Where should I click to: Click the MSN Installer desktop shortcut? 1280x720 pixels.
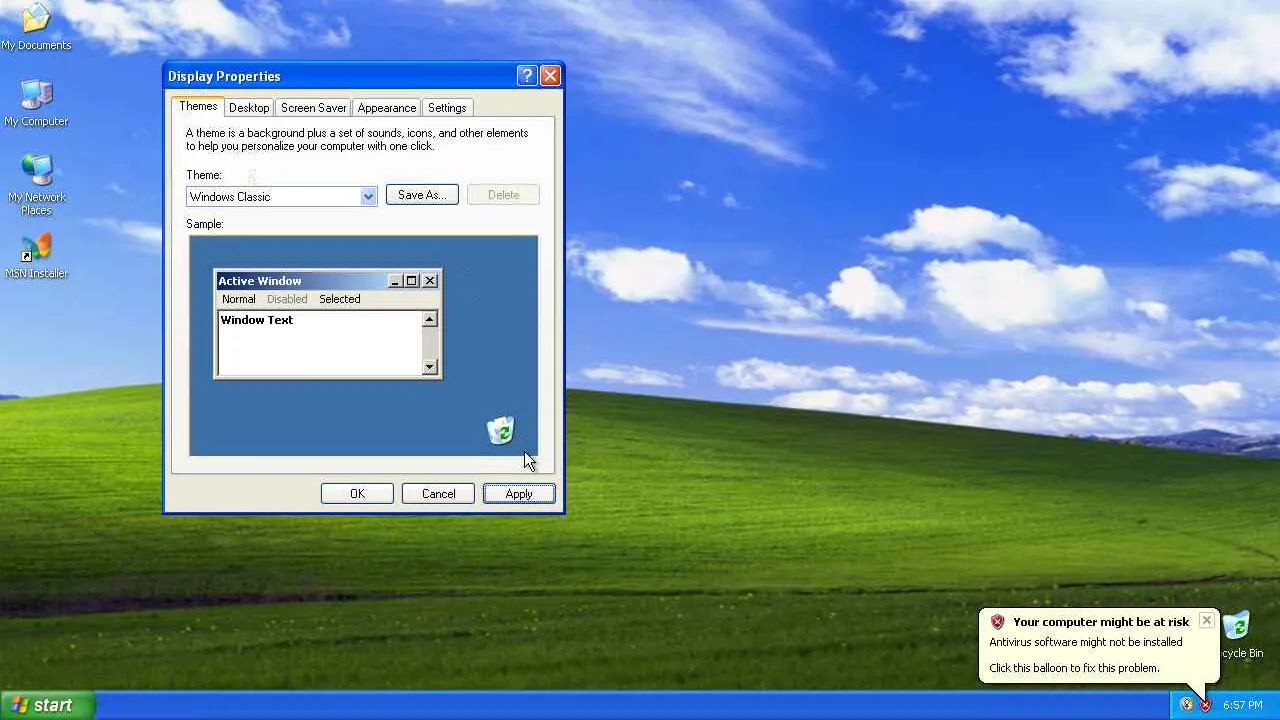pyautogui.click(x=36, y=256)
